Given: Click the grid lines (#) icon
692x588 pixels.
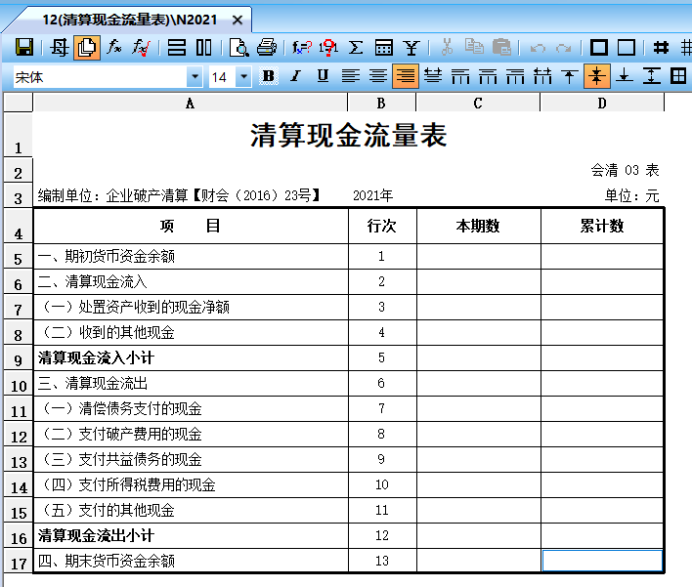Looking at the screenshot, I should [660, 47].
